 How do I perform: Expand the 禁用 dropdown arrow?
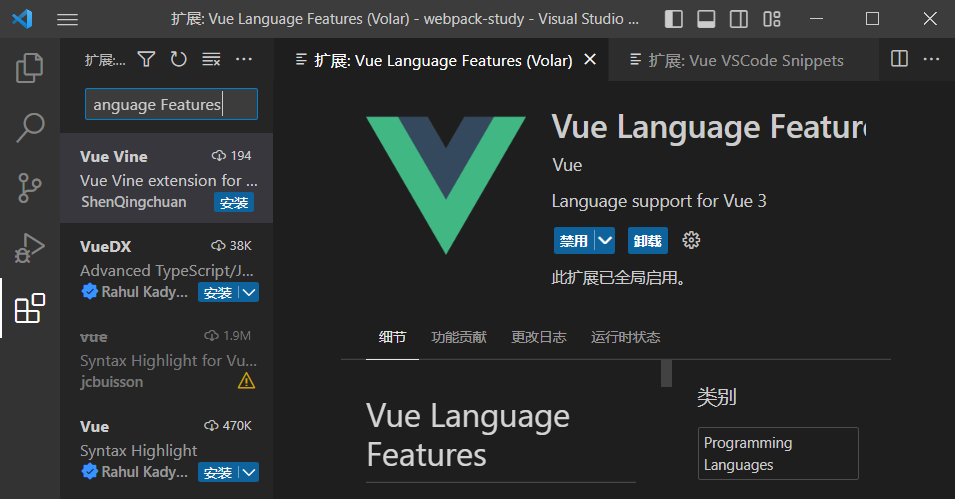(605, 241)
